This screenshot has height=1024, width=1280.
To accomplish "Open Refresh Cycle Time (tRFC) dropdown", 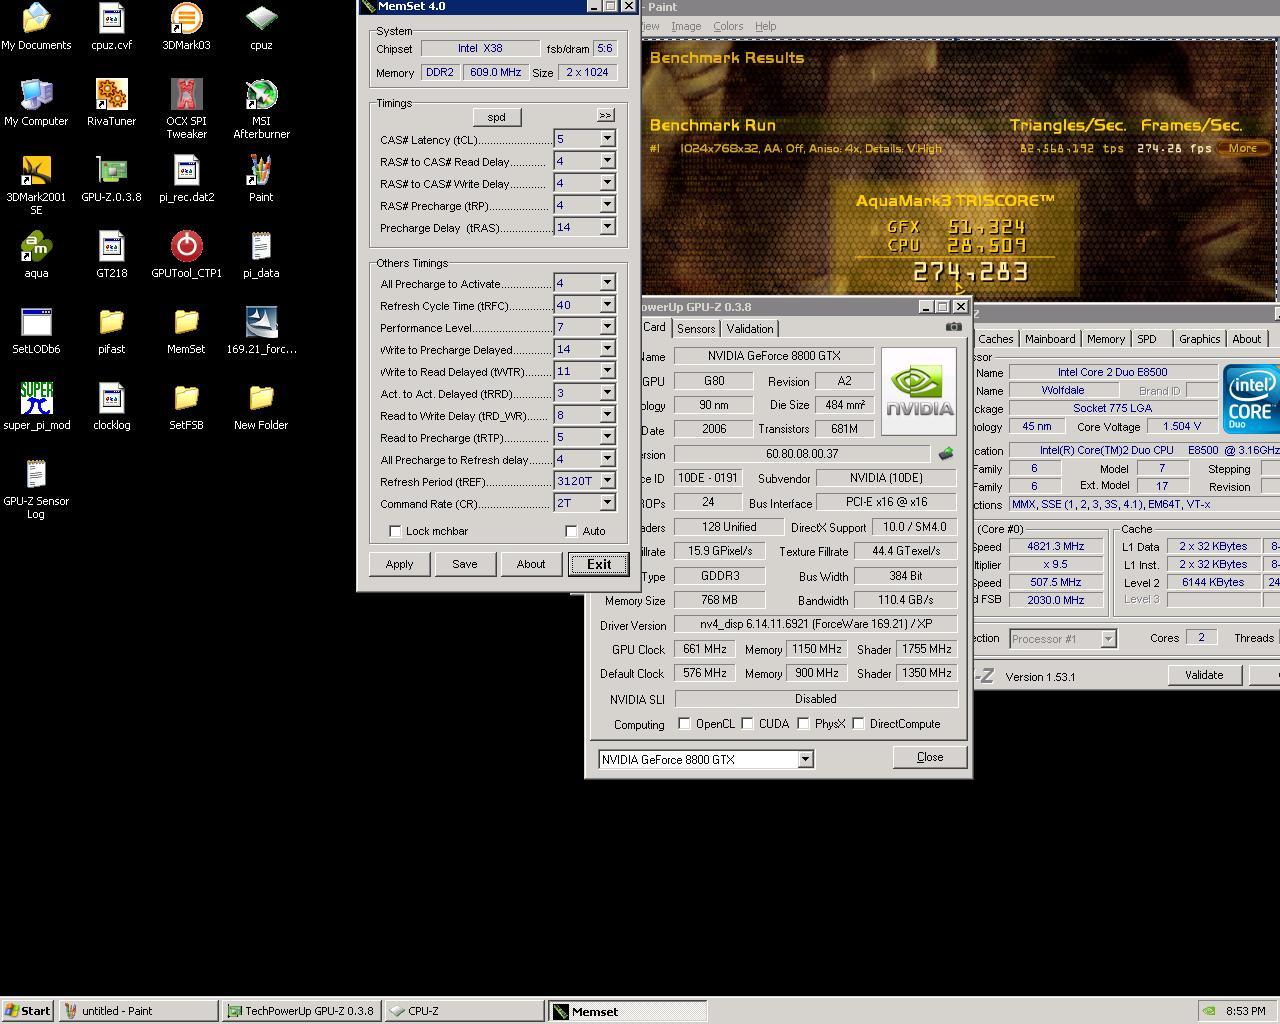I will tap(607, 305).
